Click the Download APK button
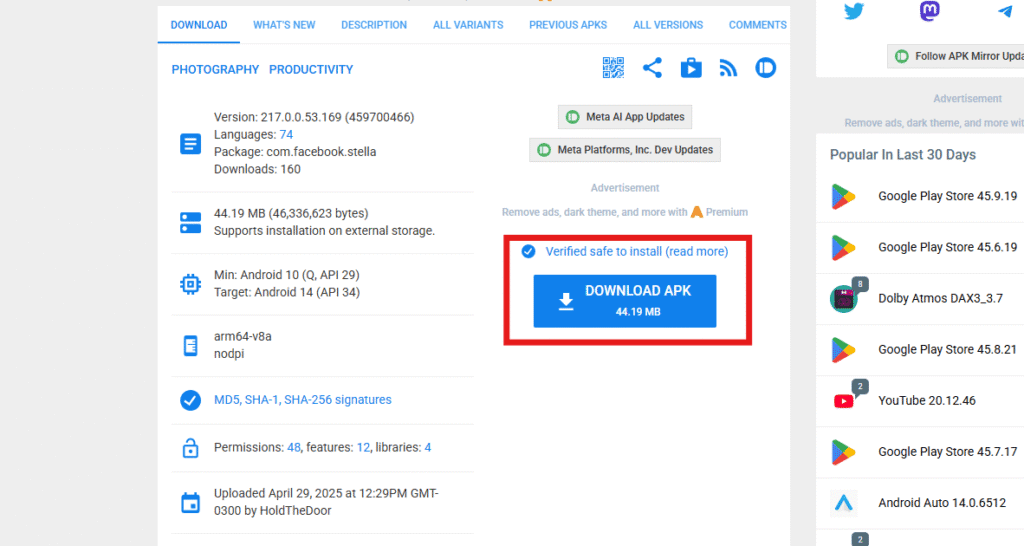Screen dimensions: 1024x546 [x=625, y=301]
